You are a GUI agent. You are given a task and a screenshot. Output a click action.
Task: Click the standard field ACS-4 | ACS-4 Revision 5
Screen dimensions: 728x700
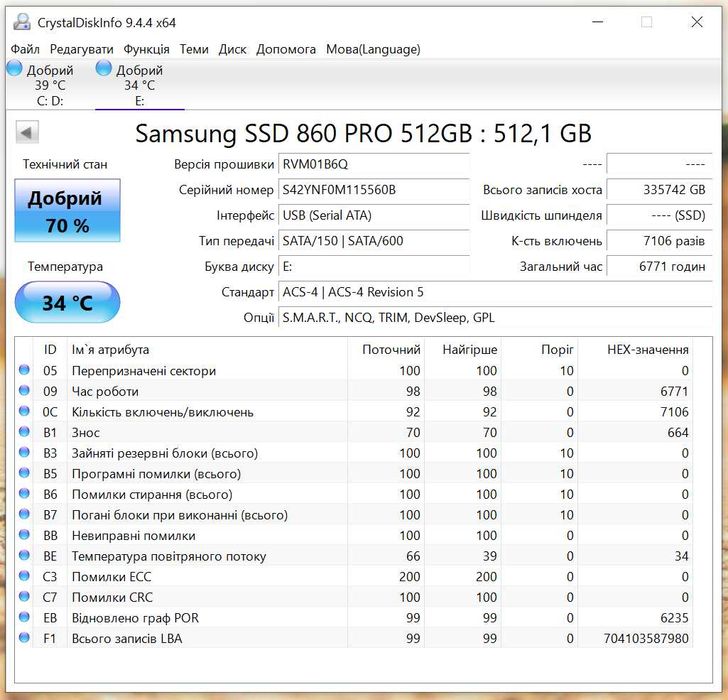(x=495, y=292)
